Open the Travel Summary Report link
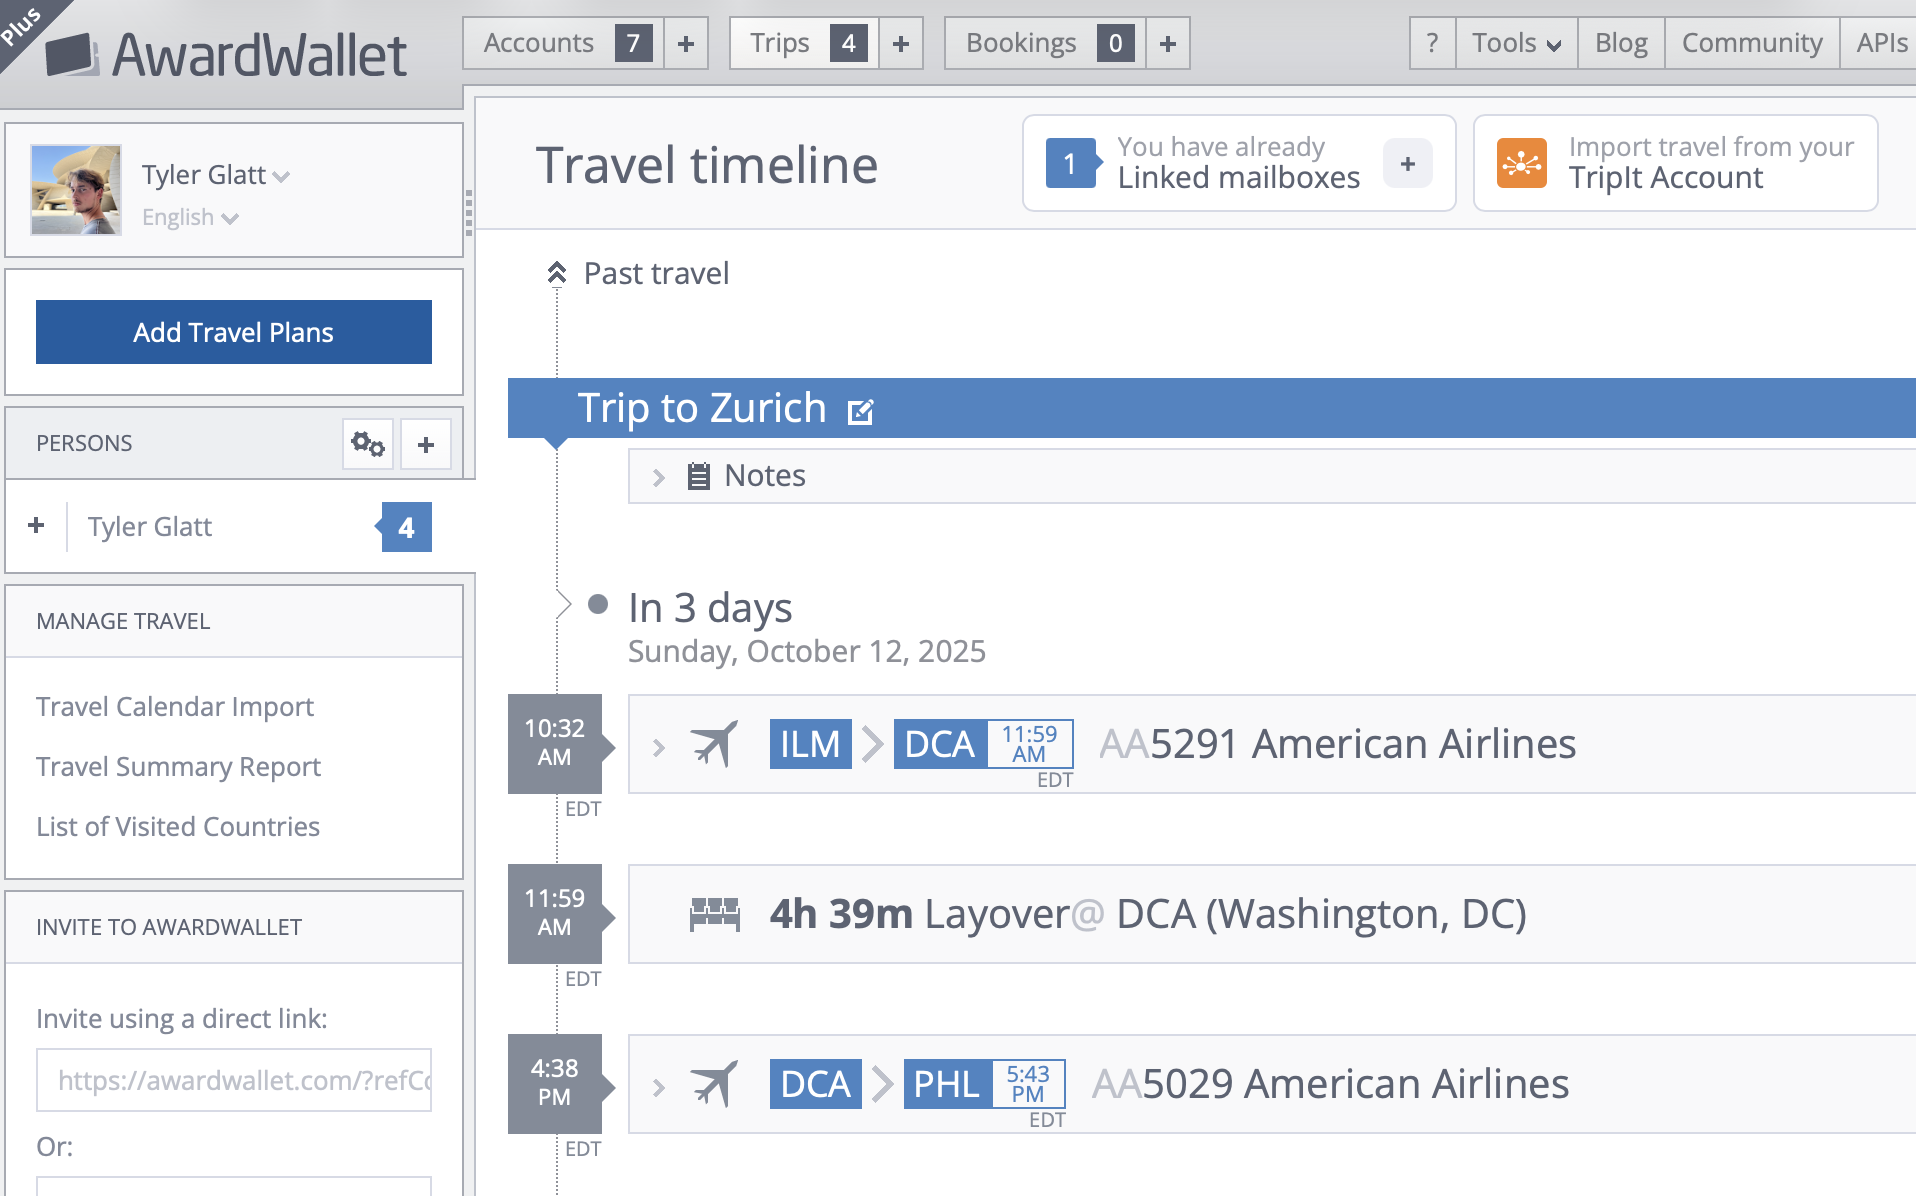 click(178, 766)
